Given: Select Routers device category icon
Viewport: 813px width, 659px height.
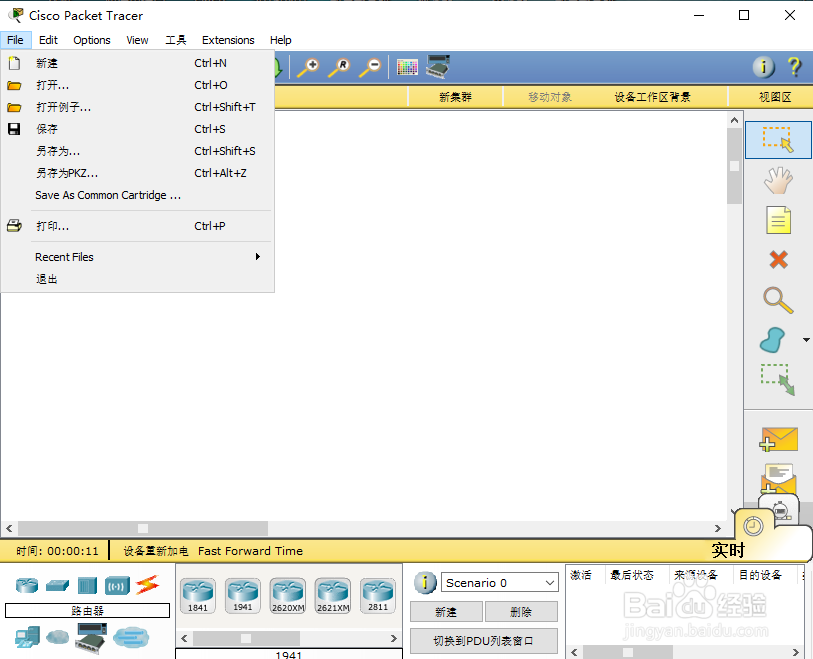Looking at the screenshot, I should (27, 585).
